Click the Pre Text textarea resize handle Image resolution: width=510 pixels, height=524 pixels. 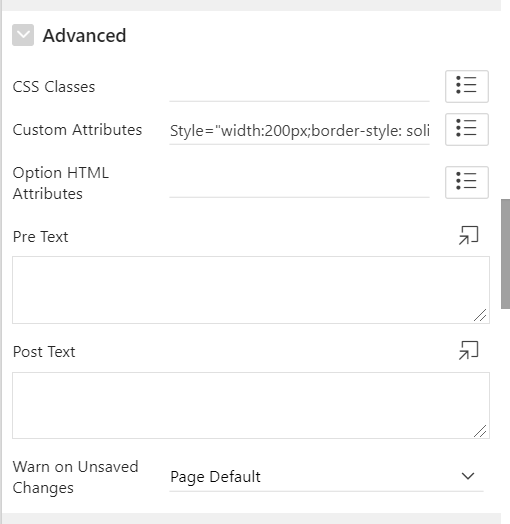(480, 315)
